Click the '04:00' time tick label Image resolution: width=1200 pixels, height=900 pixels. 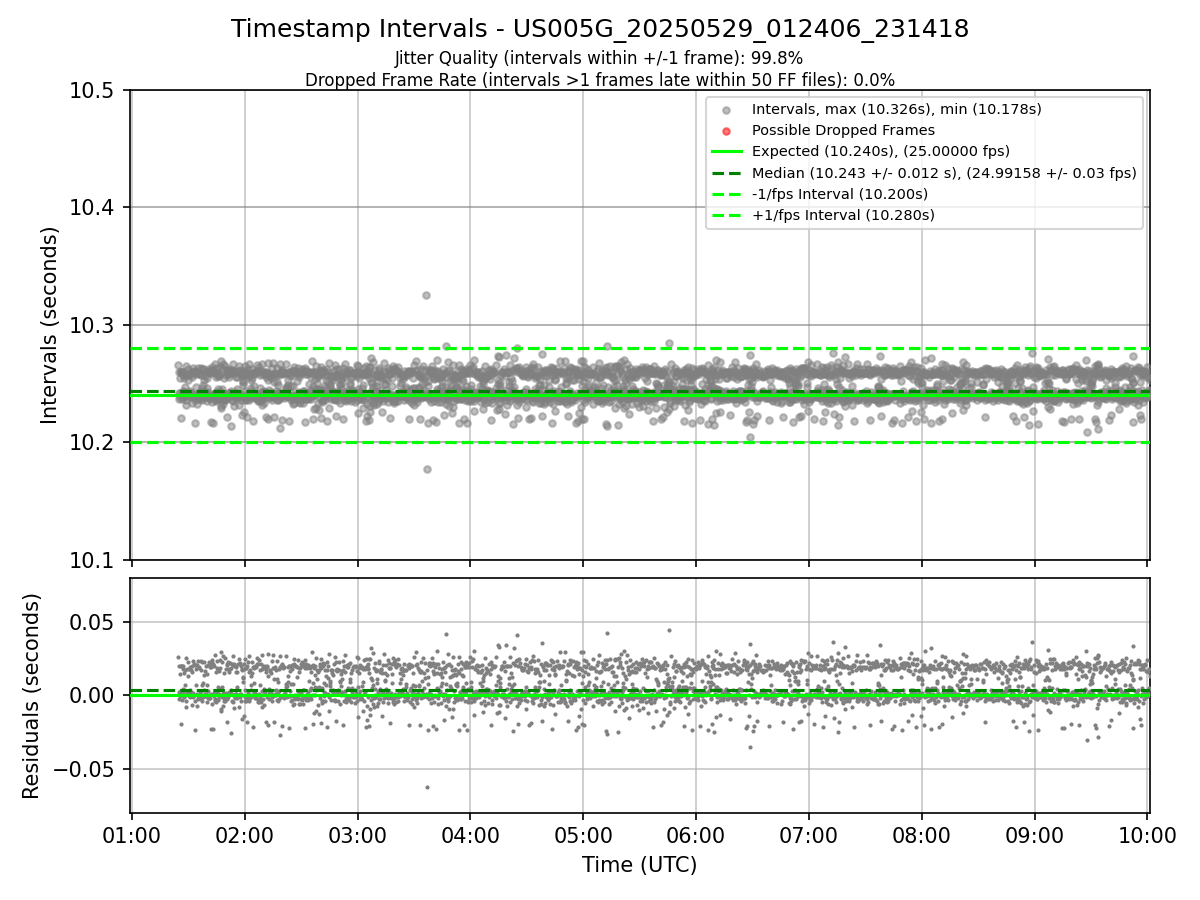point(470,834)
